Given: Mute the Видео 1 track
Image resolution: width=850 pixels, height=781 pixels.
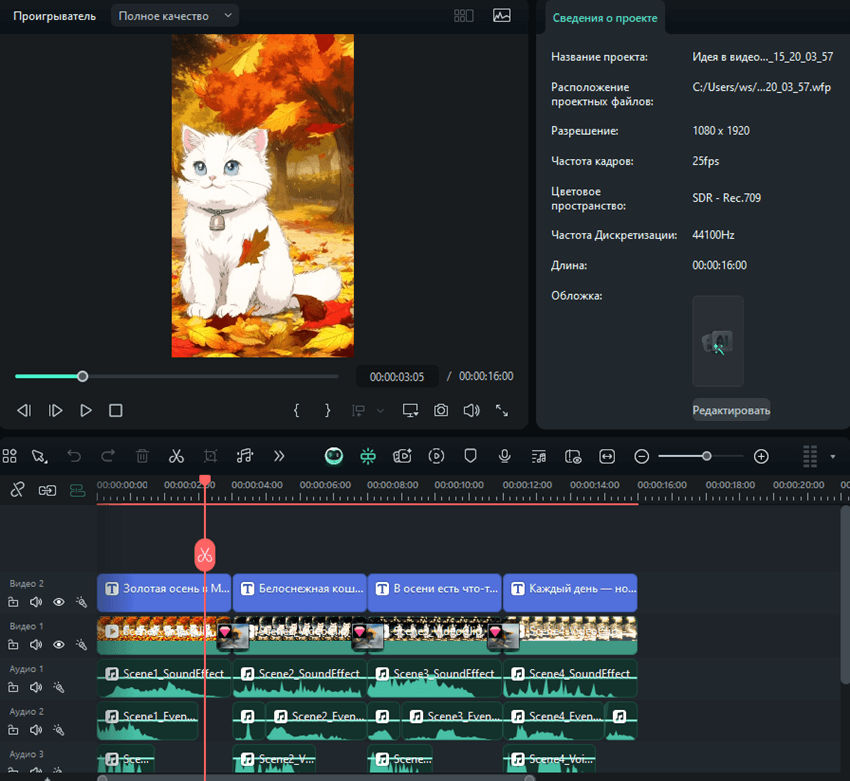Looking at the screenshot, I should tap(36, 644).
